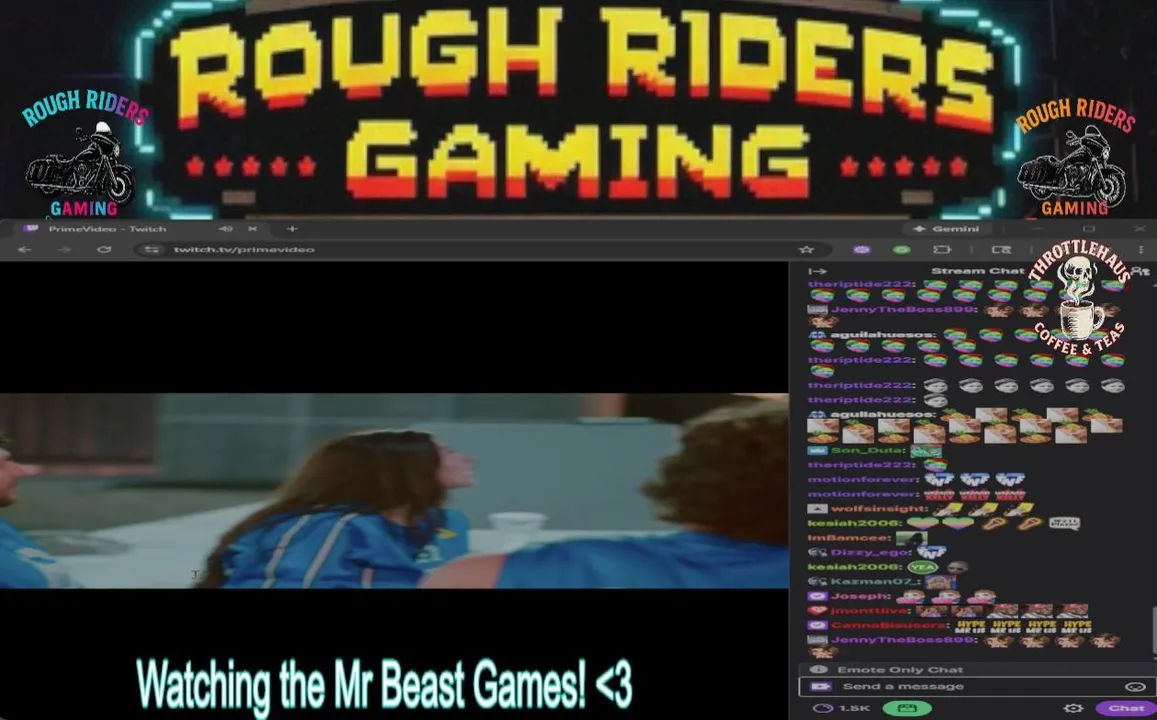Click the Stream Chat heading
Image resolution: width=1157 pixels, height=720 pixels.
click(978, 271)
